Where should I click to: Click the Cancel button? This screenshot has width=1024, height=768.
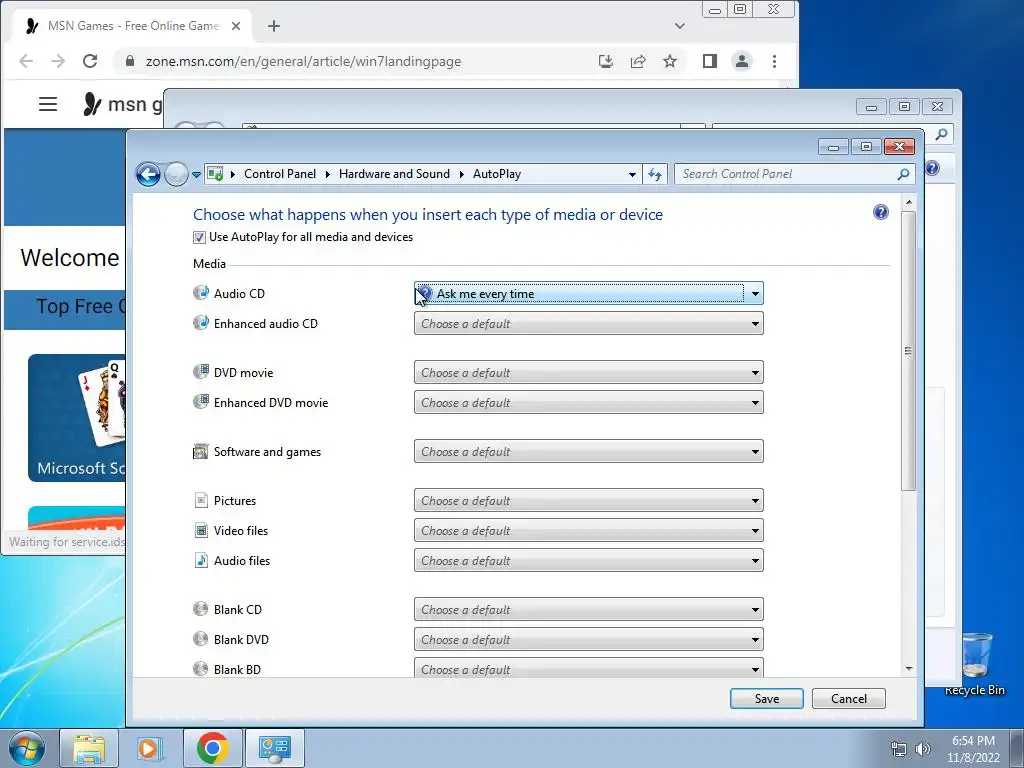(848, 698)
